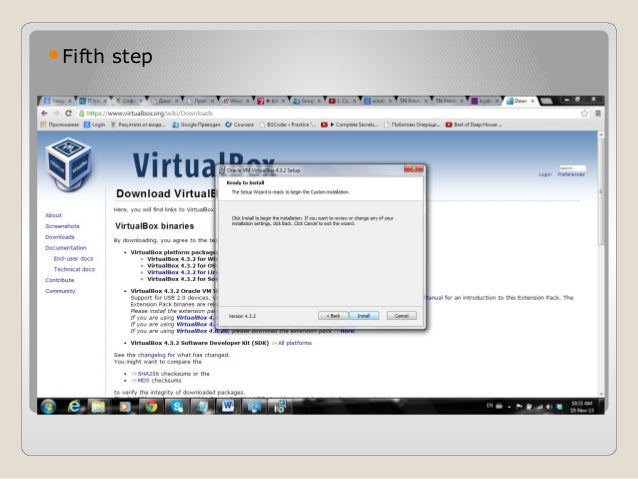Image resolution: width=638 pixels, height=479 pixels.
Task: Click the EN language indicator
Action: click(489, 406)
